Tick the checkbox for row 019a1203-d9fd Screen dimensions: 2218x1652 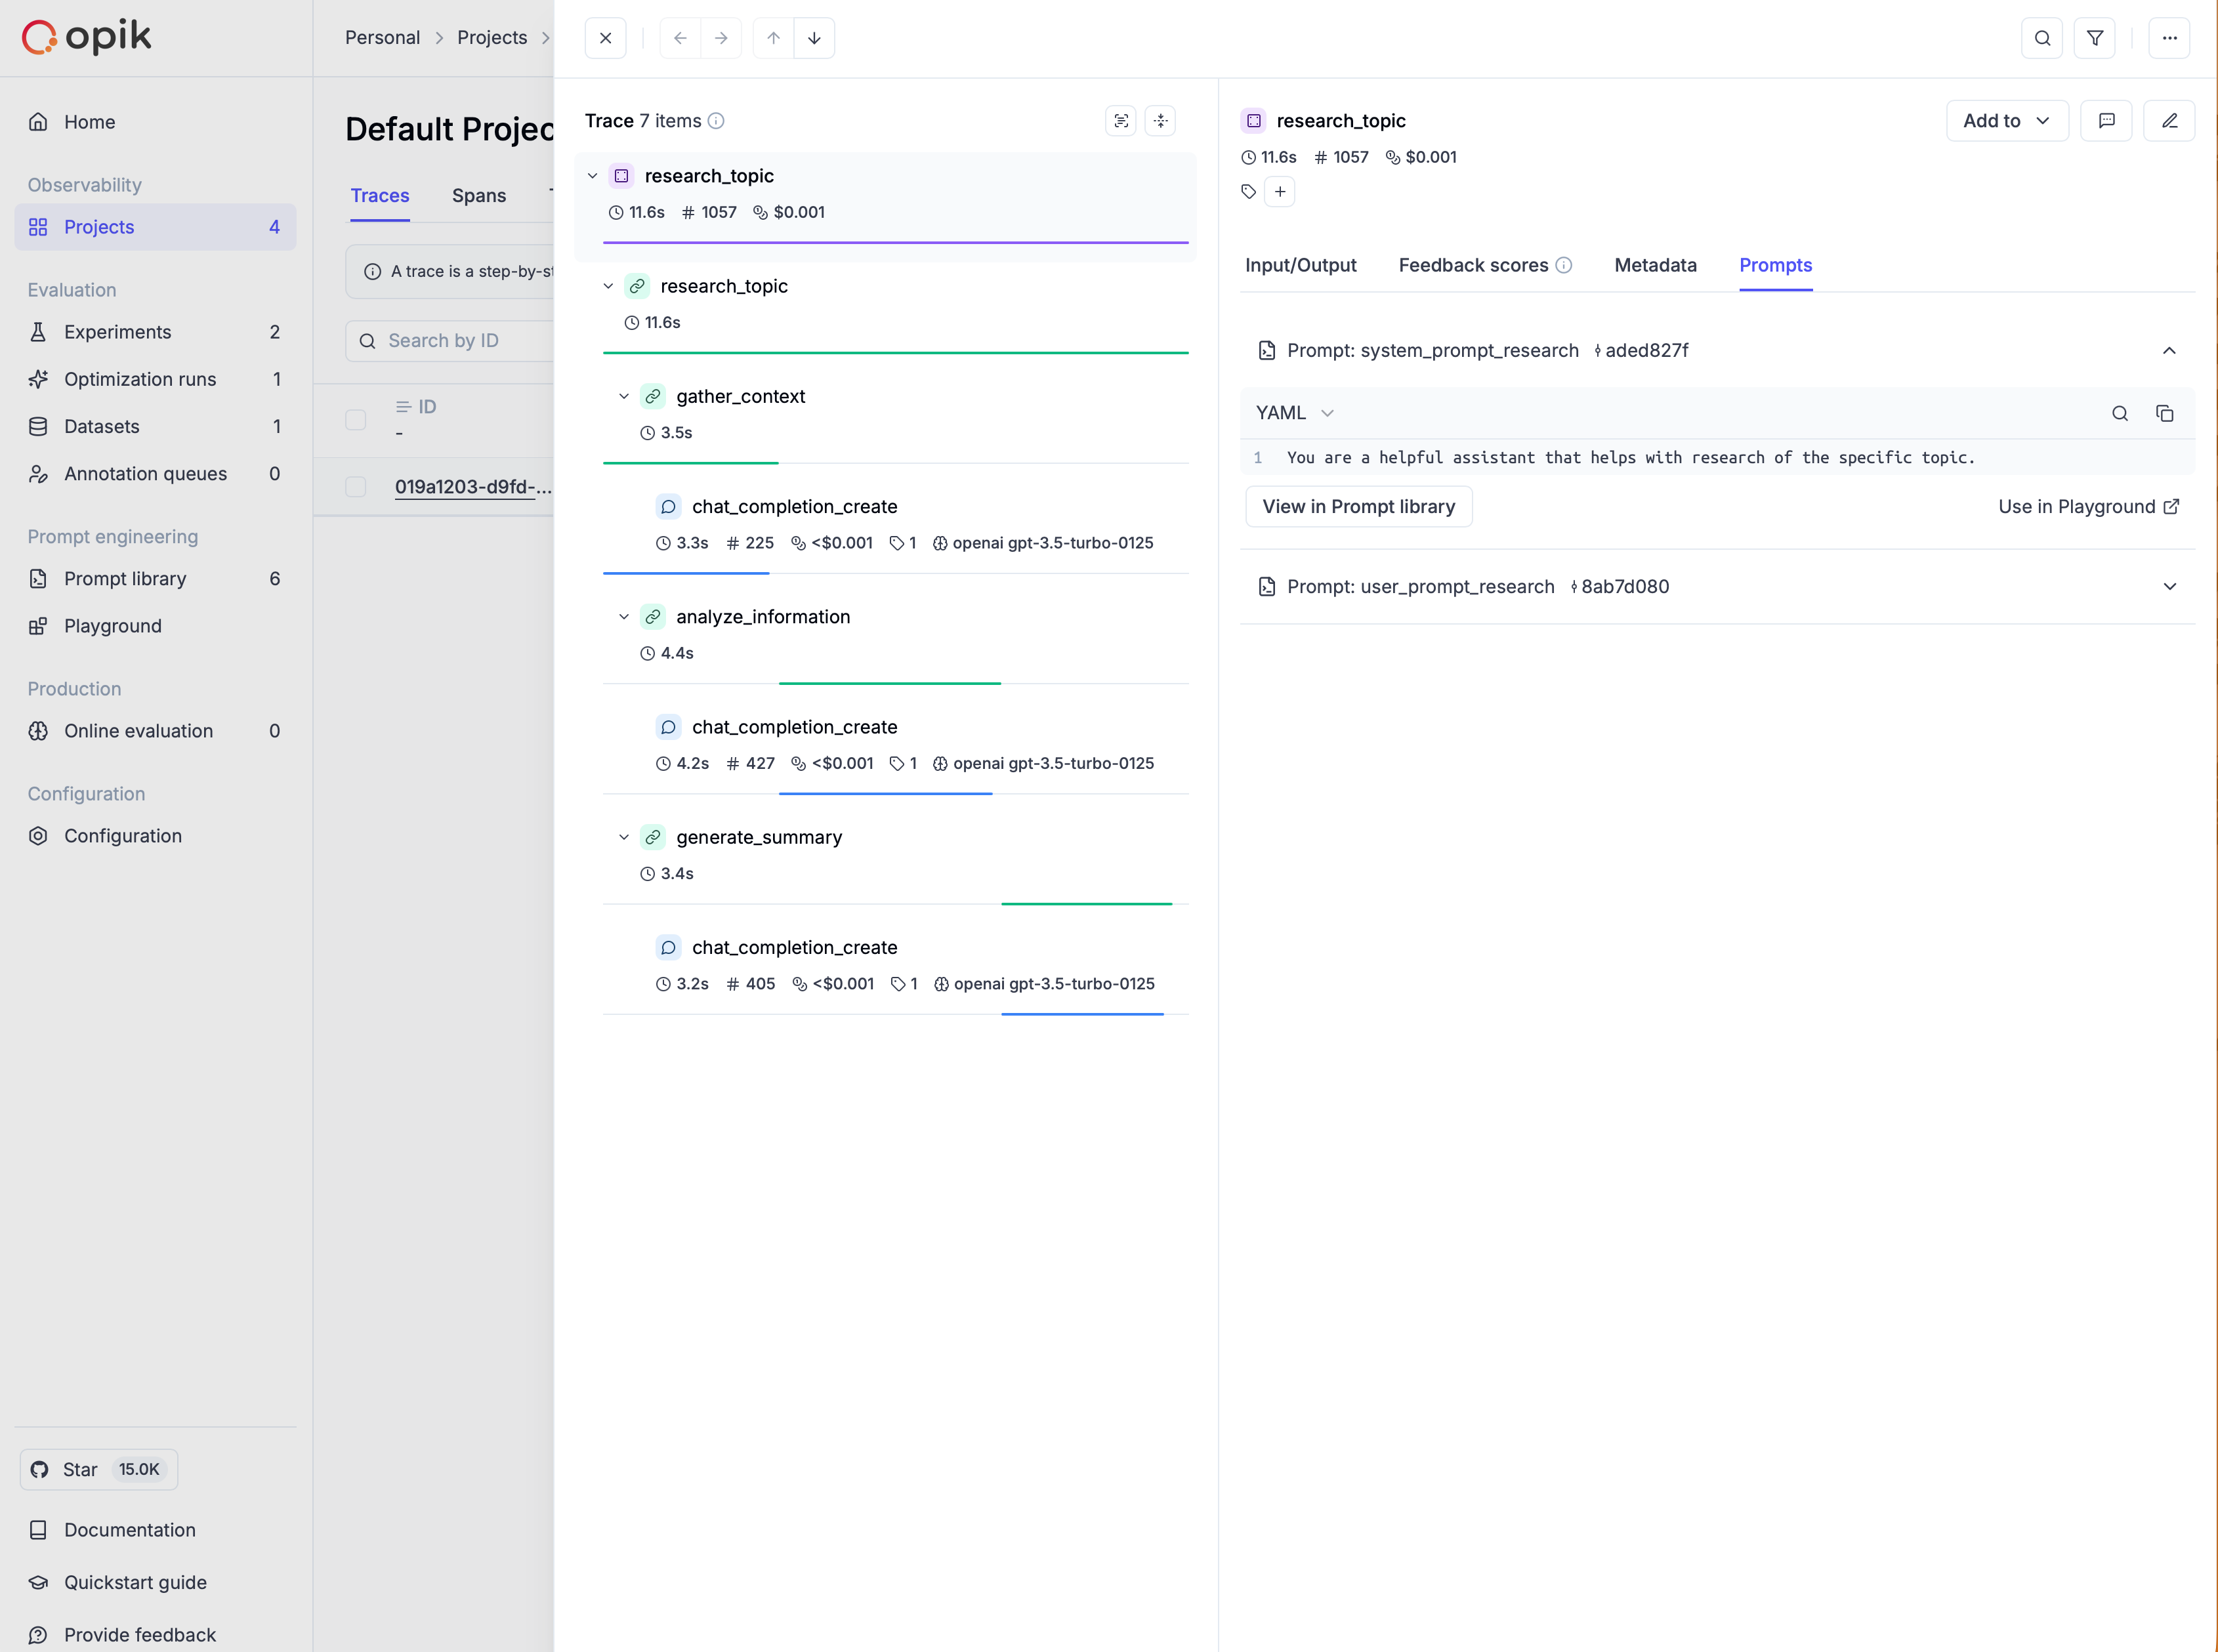(355, 487)
